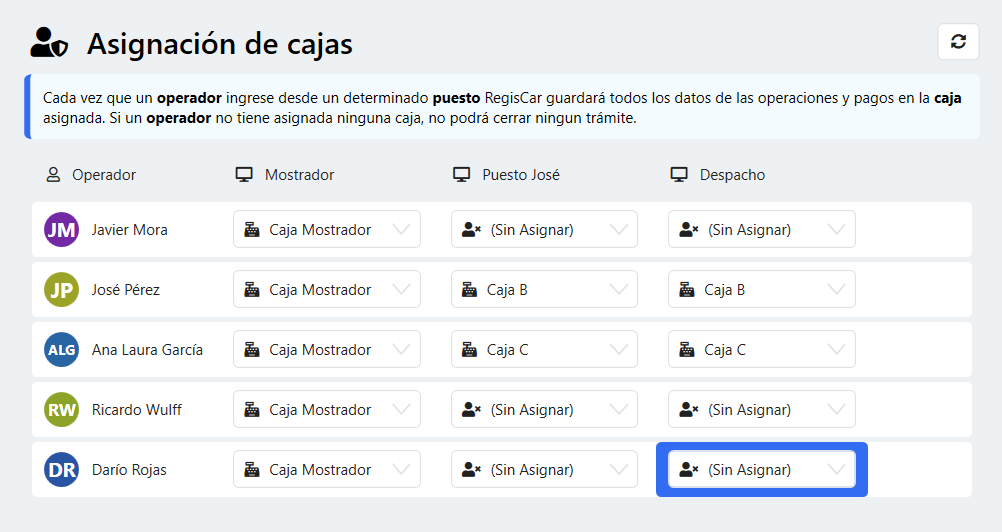The width and height of the screenshot is (1002, 532).
Task: Click cash register icon in Javier Mora's Mostrador box
Action: [252, 230]
